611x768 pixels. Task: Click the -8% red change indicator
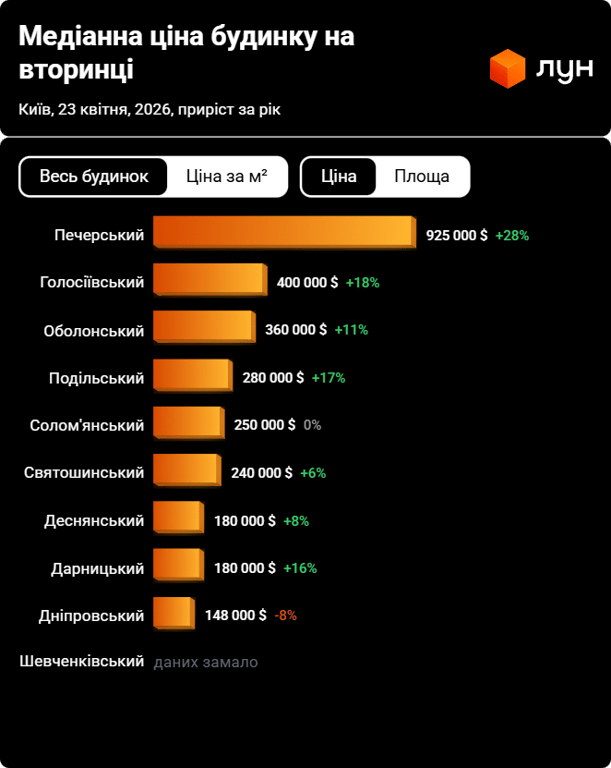tap(286, 615)
